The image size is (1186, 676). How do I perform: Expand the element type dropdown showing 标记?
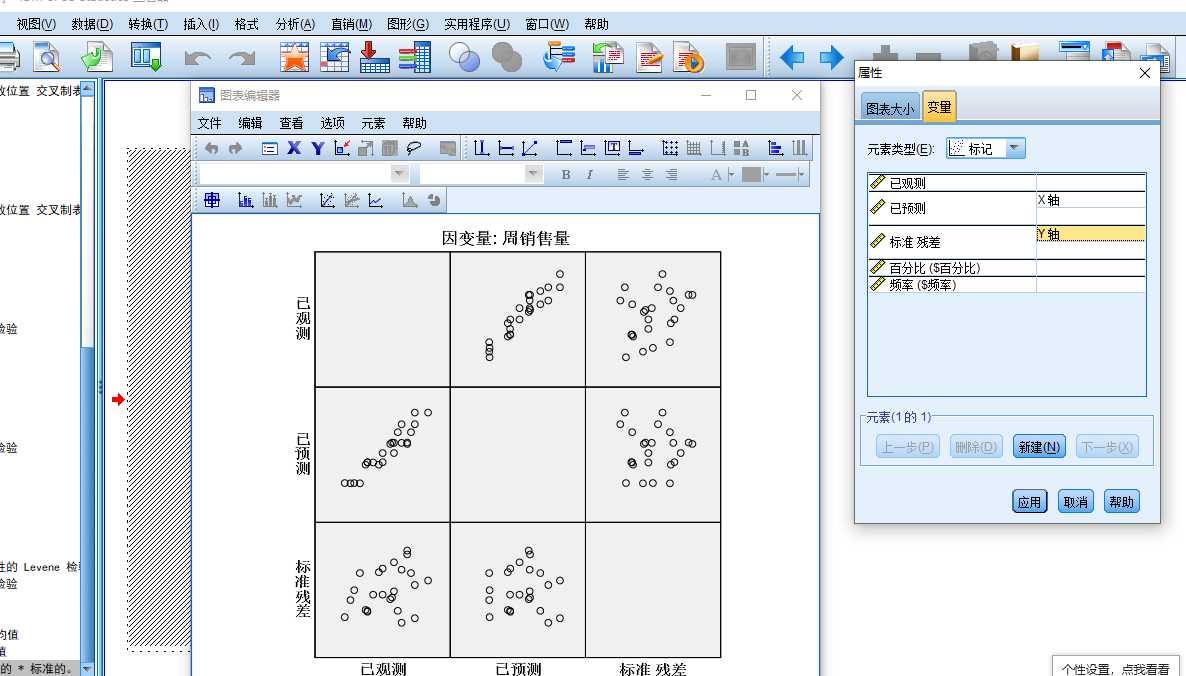(x=1015, y=148)
